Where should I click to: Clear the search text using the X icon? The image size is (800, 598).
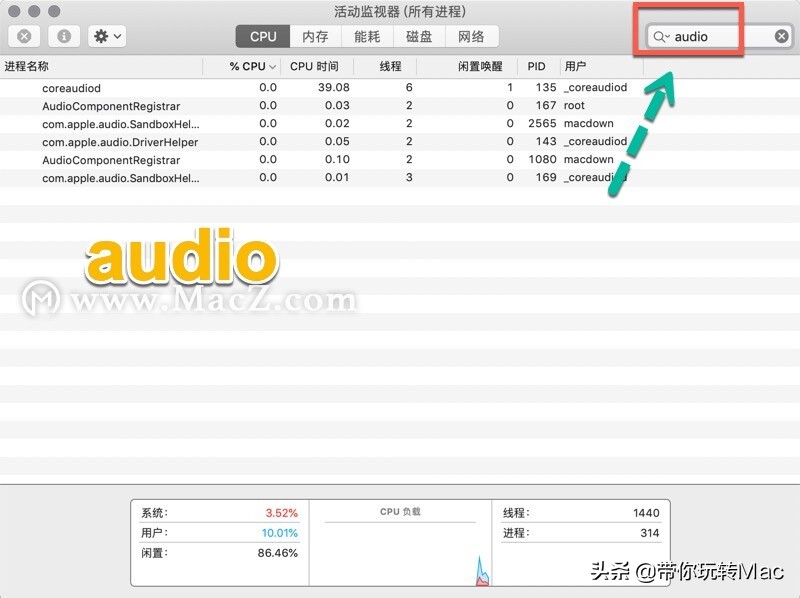click(x=781, y=36)
